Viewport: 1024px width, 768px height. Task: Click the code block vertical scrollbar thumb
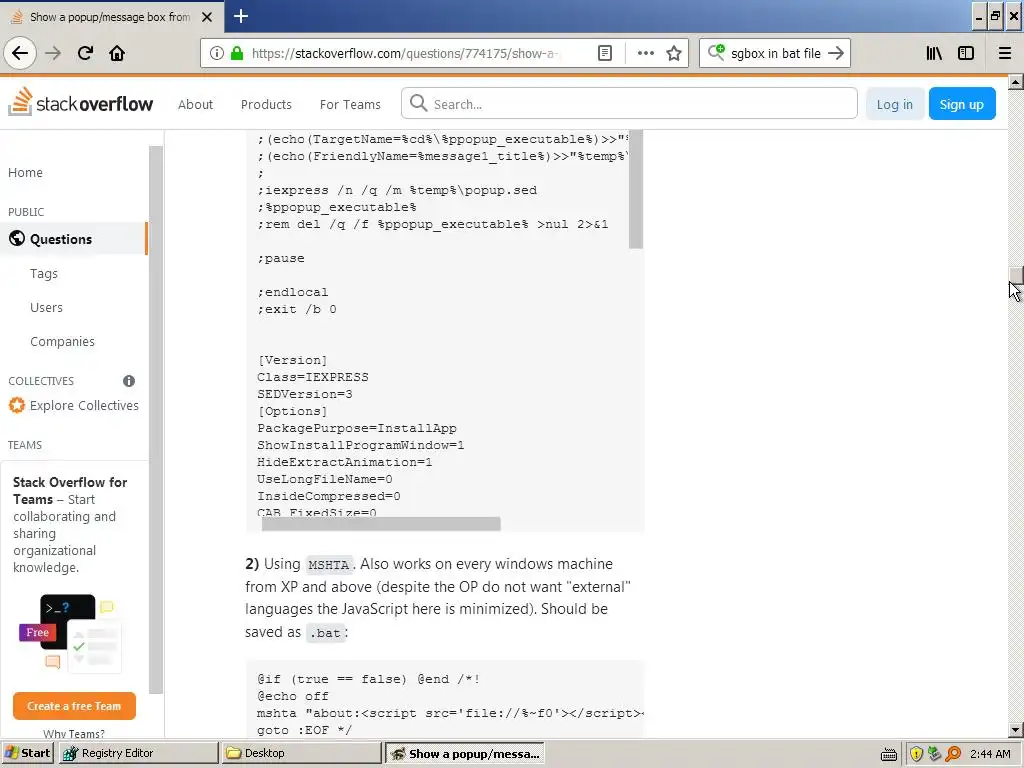pyautogui.click(x=635, y=189)
